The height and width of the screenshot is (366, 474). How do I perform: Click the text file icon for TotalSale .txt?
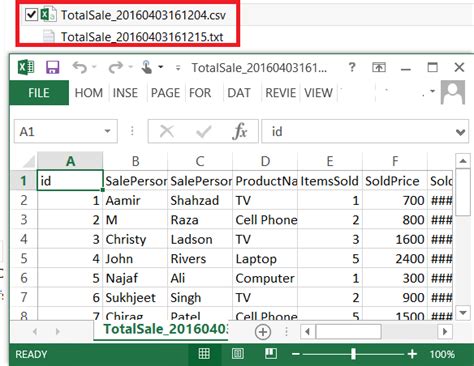49,36
